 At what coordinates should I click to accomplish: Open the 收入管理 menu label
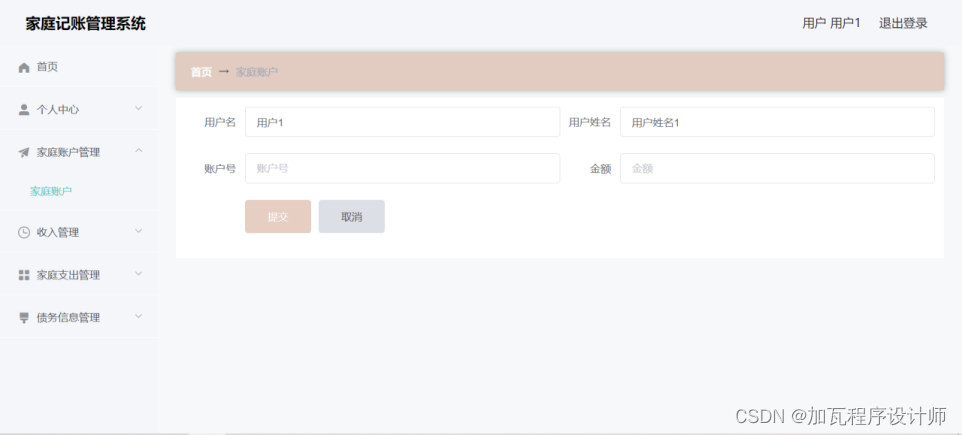(58, 233)
